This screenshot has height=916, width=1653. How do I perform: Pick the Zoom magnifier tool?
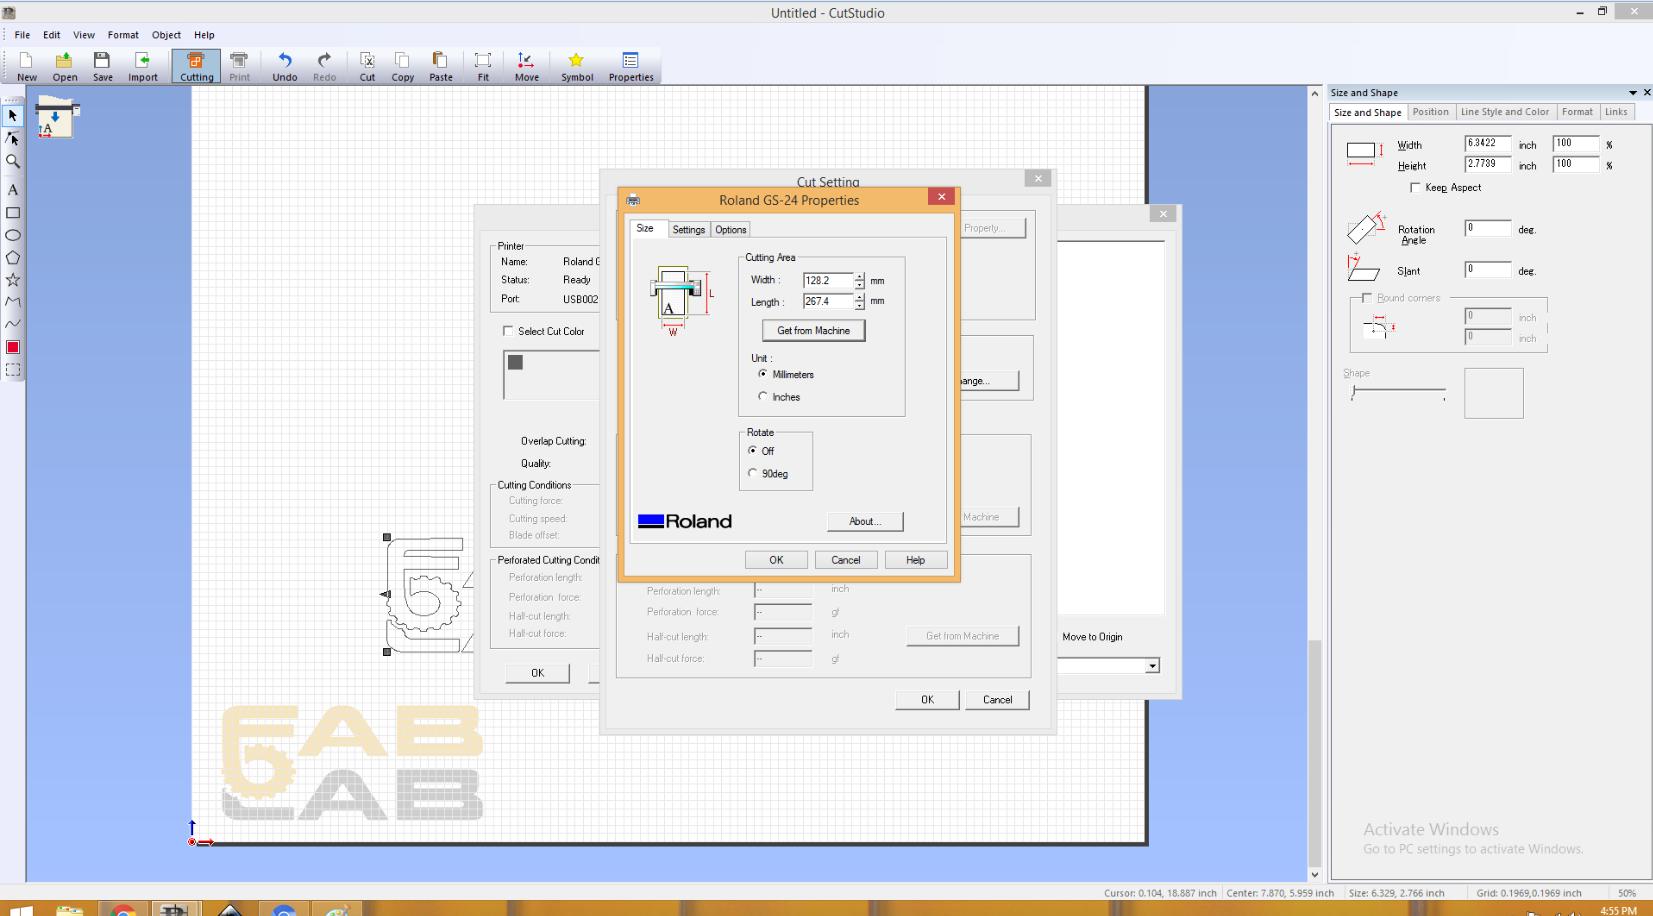coord(13,161)
